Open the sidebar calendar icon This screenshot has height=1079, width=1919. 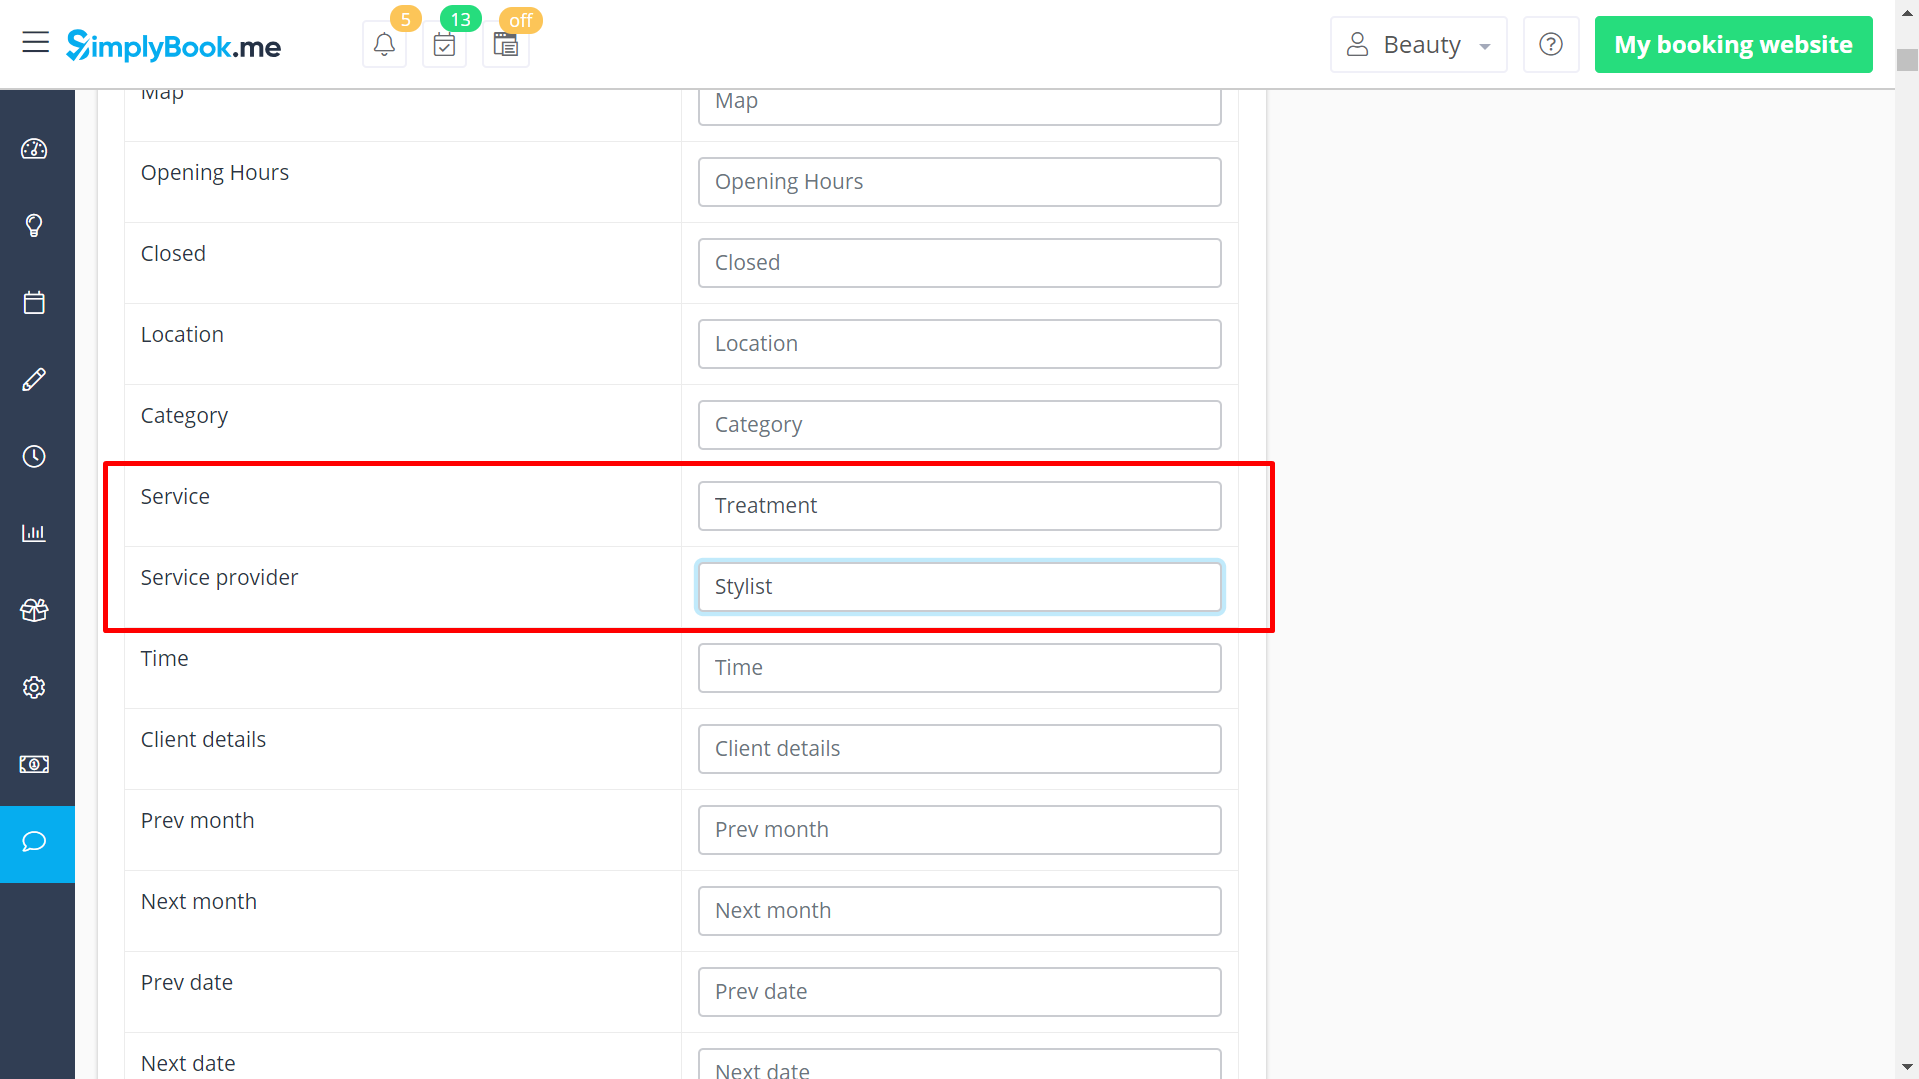(x=34, y=302)
